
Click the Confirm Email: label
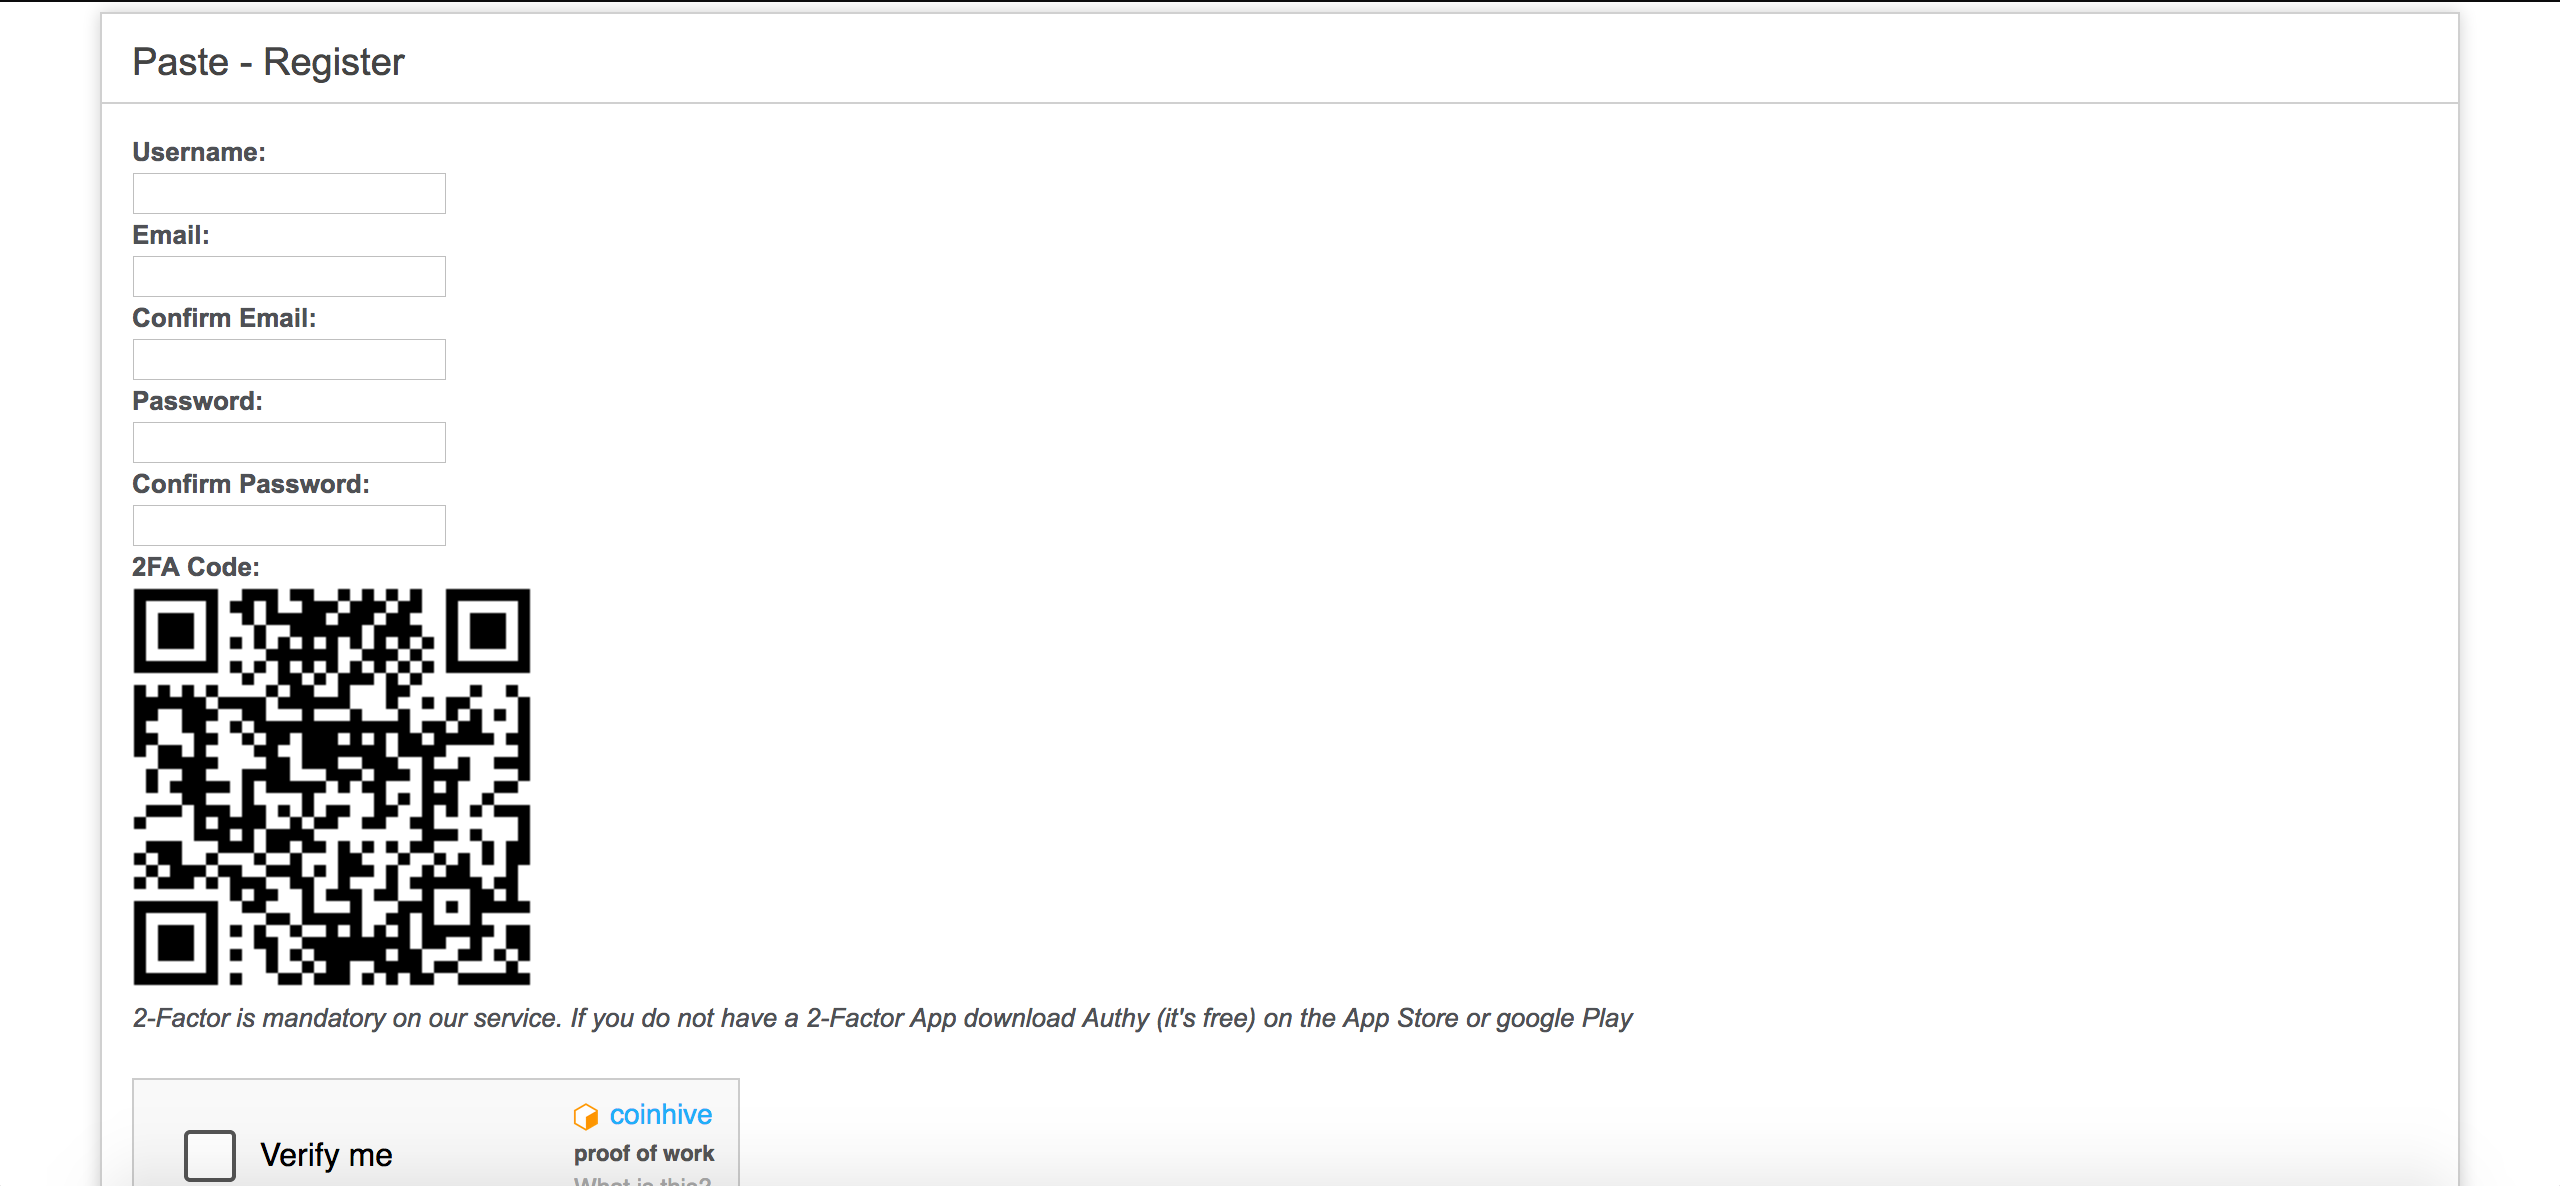[224, 318]
